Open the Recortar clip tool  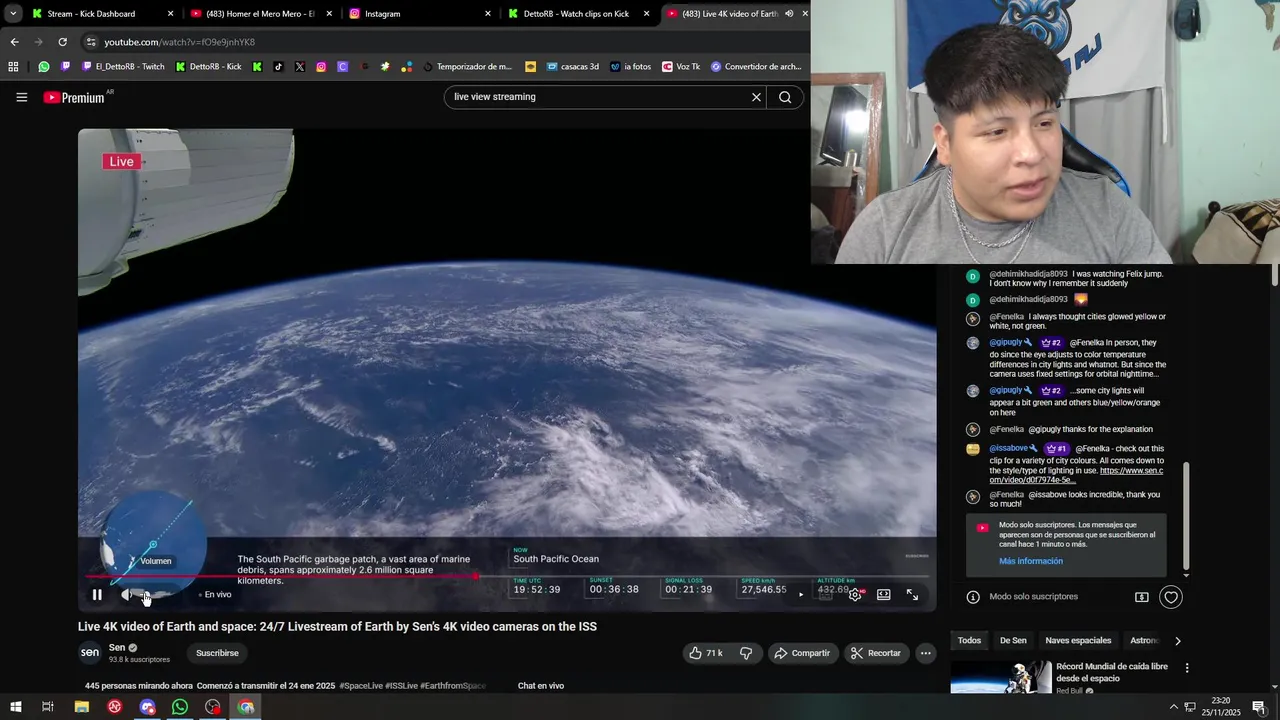click(x=876, y=653)
